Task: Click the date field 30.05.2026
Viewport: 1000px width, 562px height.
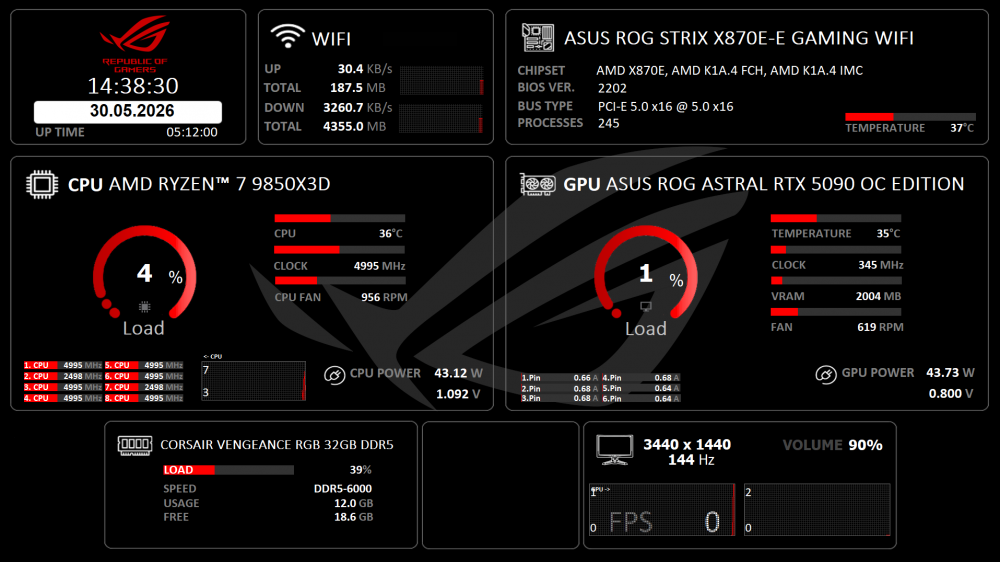Action: pyautogui.click(x=128, y=112)
